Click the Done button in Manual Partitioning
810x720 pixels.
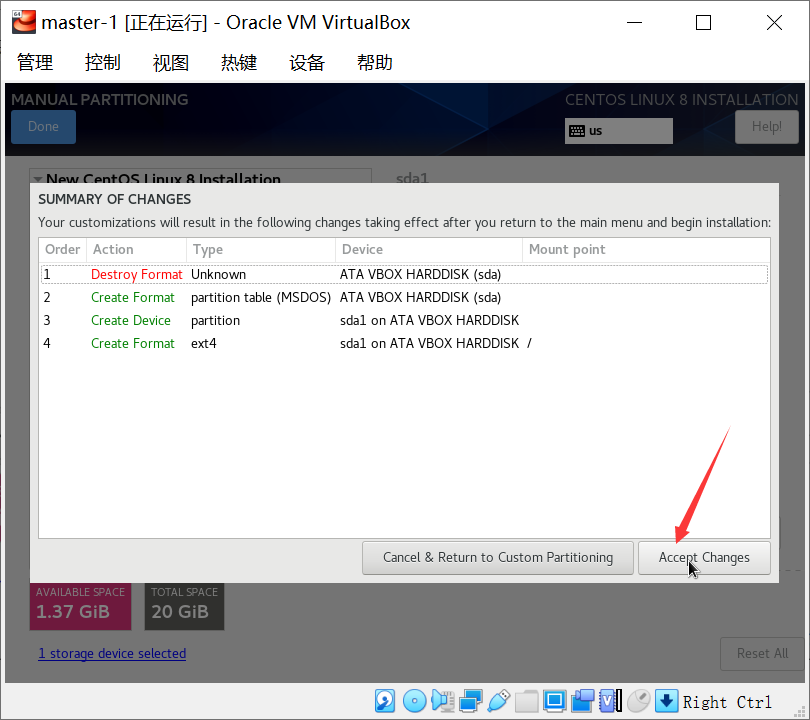tap(43, 127)
